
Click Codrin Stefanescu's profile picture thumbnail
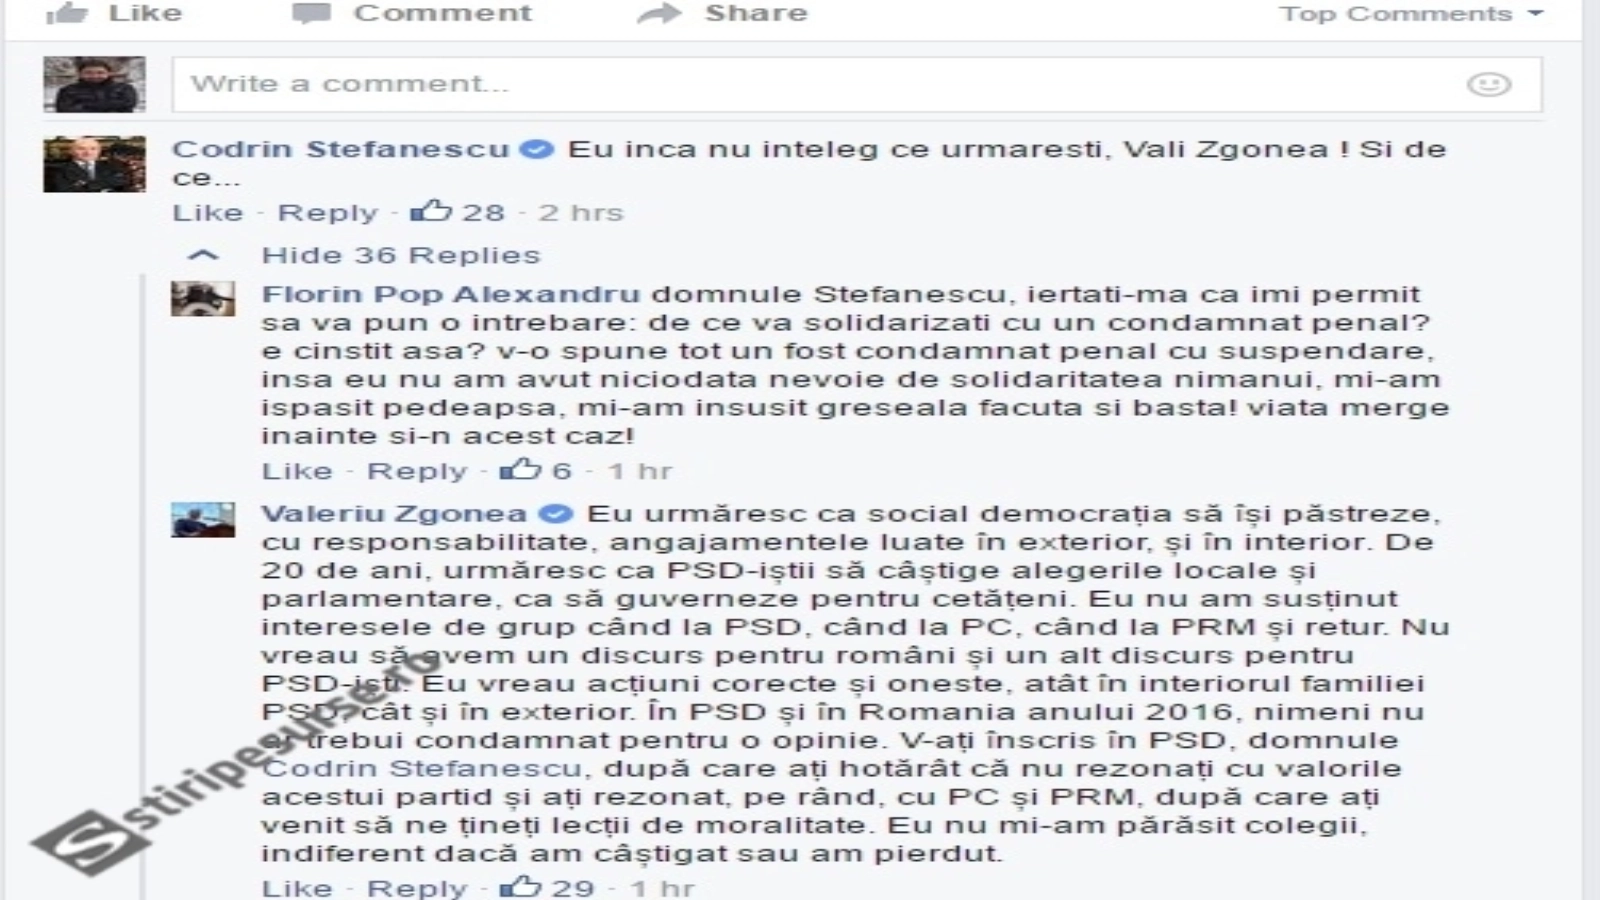pos(94,164)
